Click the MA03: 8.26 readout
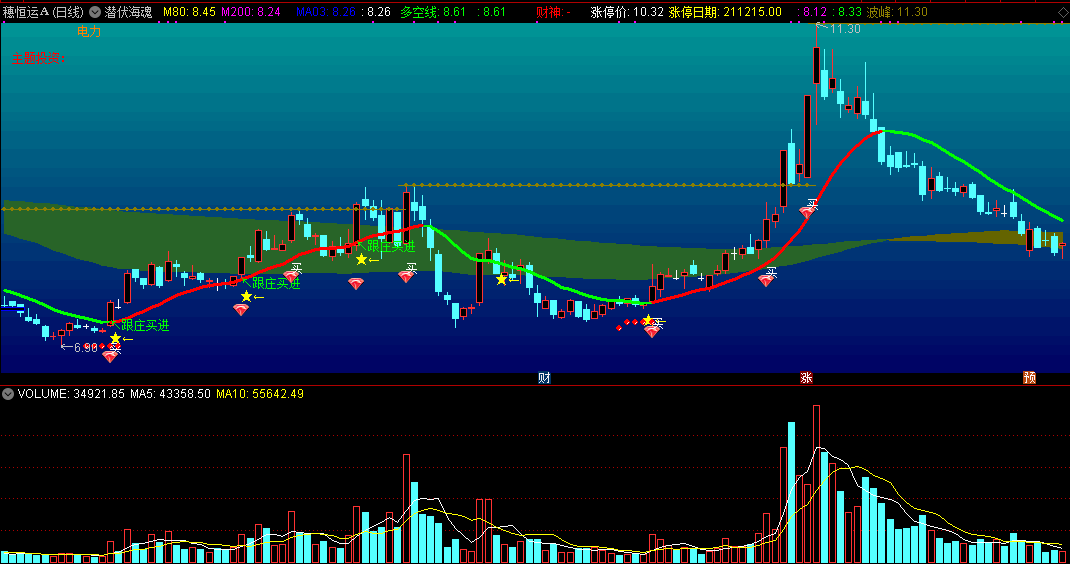Screen dimensions: 1070x564 coord(326,12)
